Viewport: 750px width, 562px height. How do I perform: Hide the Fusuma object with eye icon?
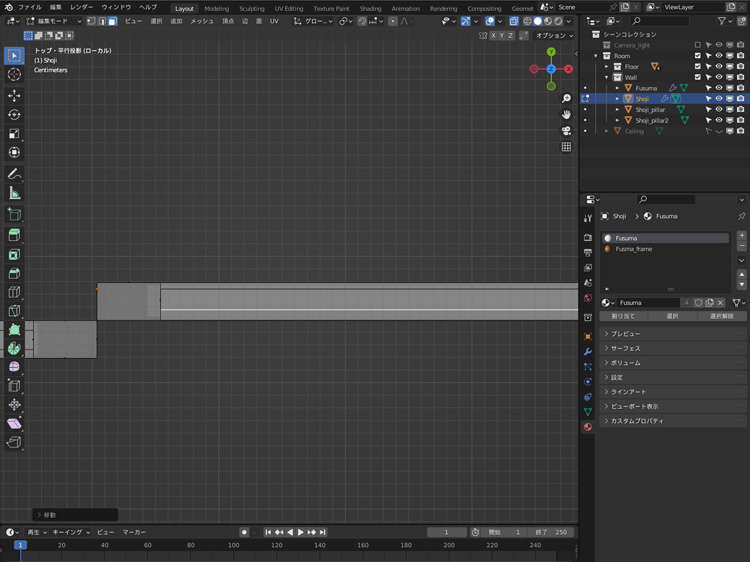point(718,88)
